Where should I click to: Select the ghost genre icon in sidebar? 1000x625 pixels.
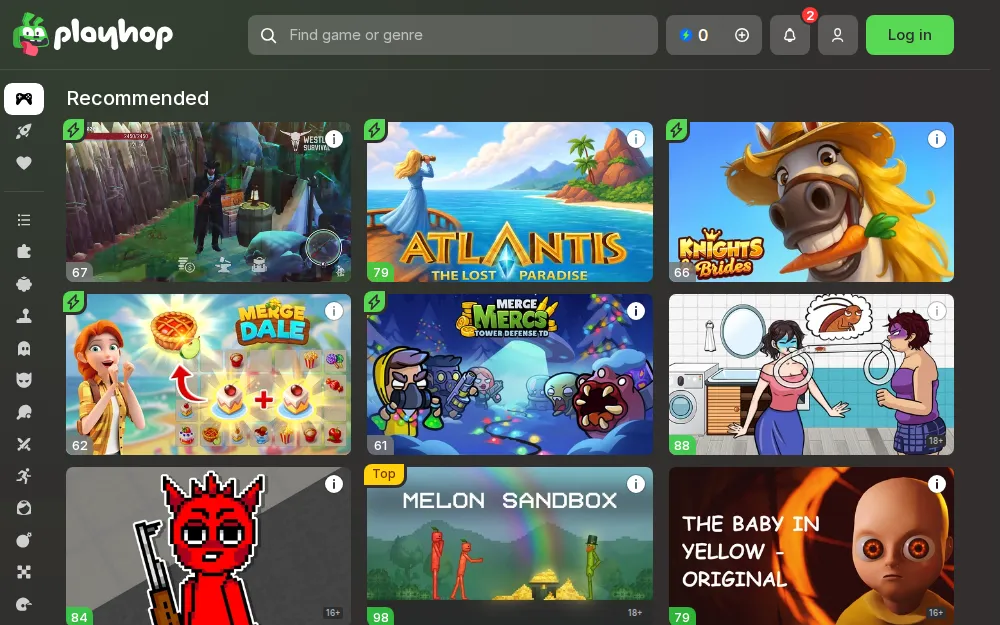point(24,348)
